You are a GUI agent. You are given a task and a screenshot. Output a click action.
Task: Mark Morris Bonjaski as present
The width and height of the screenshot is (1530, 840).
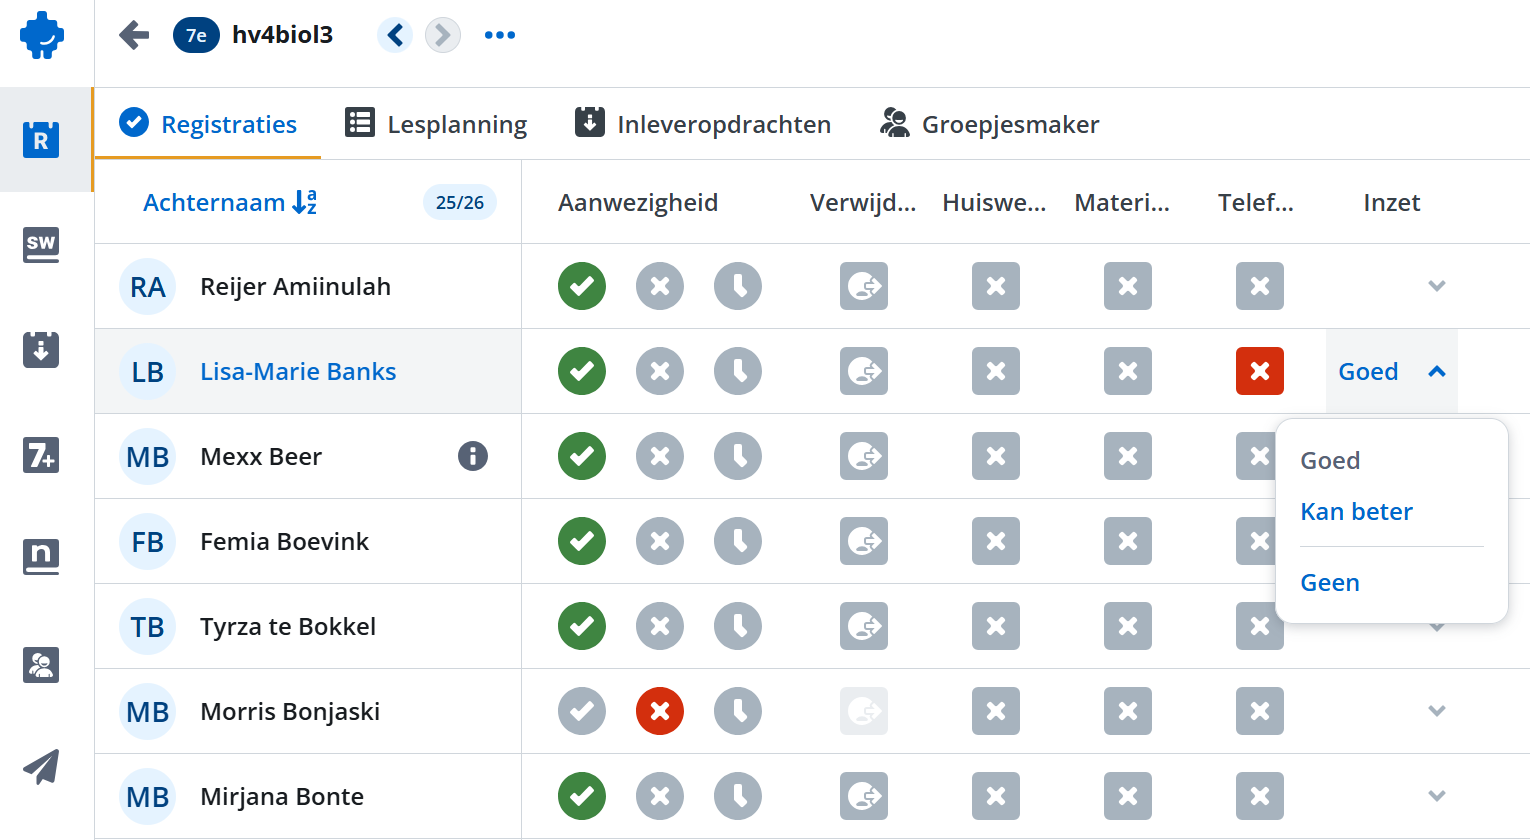click(582, 711)
